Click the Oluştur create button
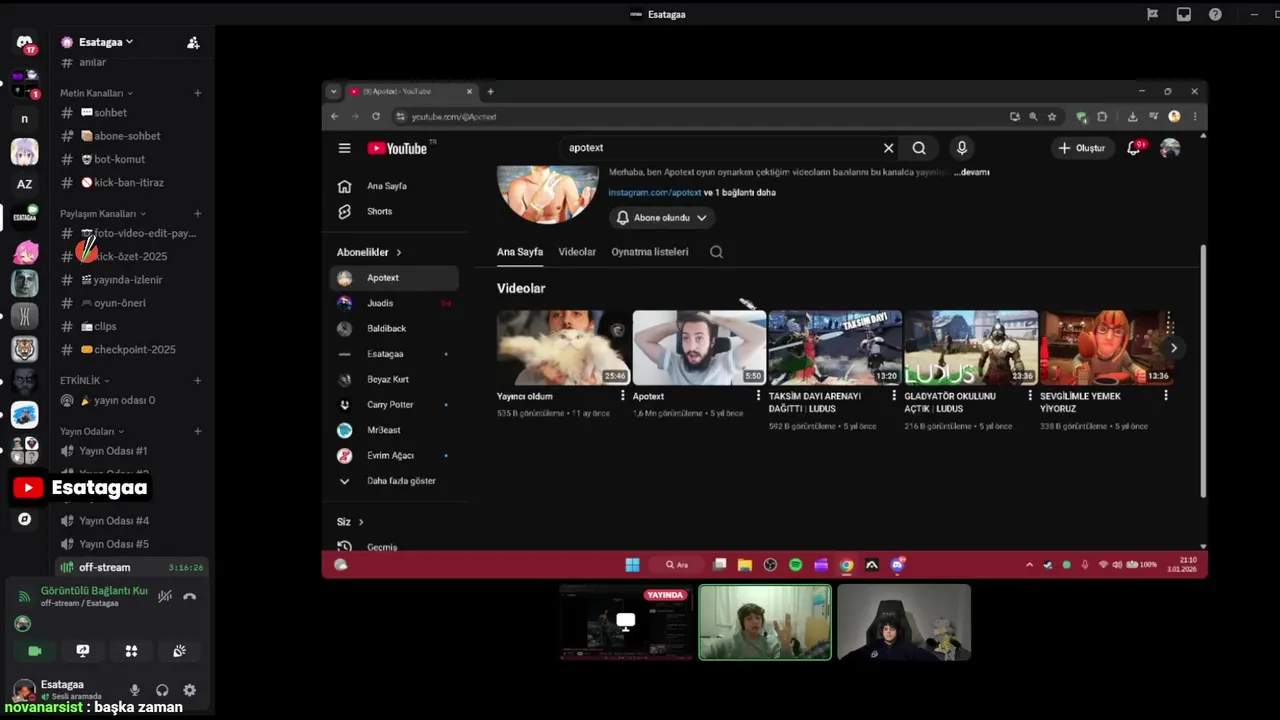 tap(1083, 148)
